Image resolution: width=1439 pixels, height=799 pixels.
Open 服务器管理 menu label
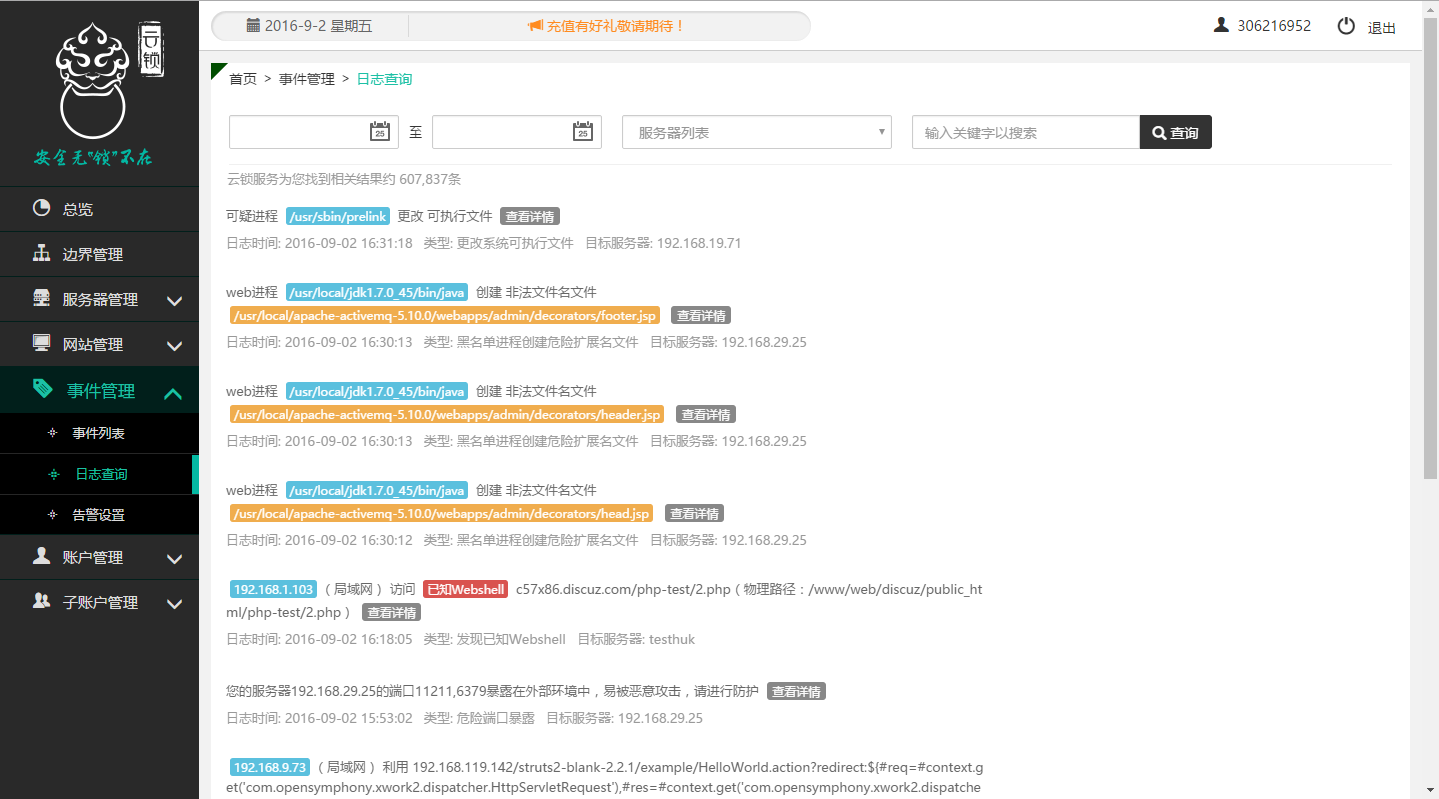[x=100, y=299]
